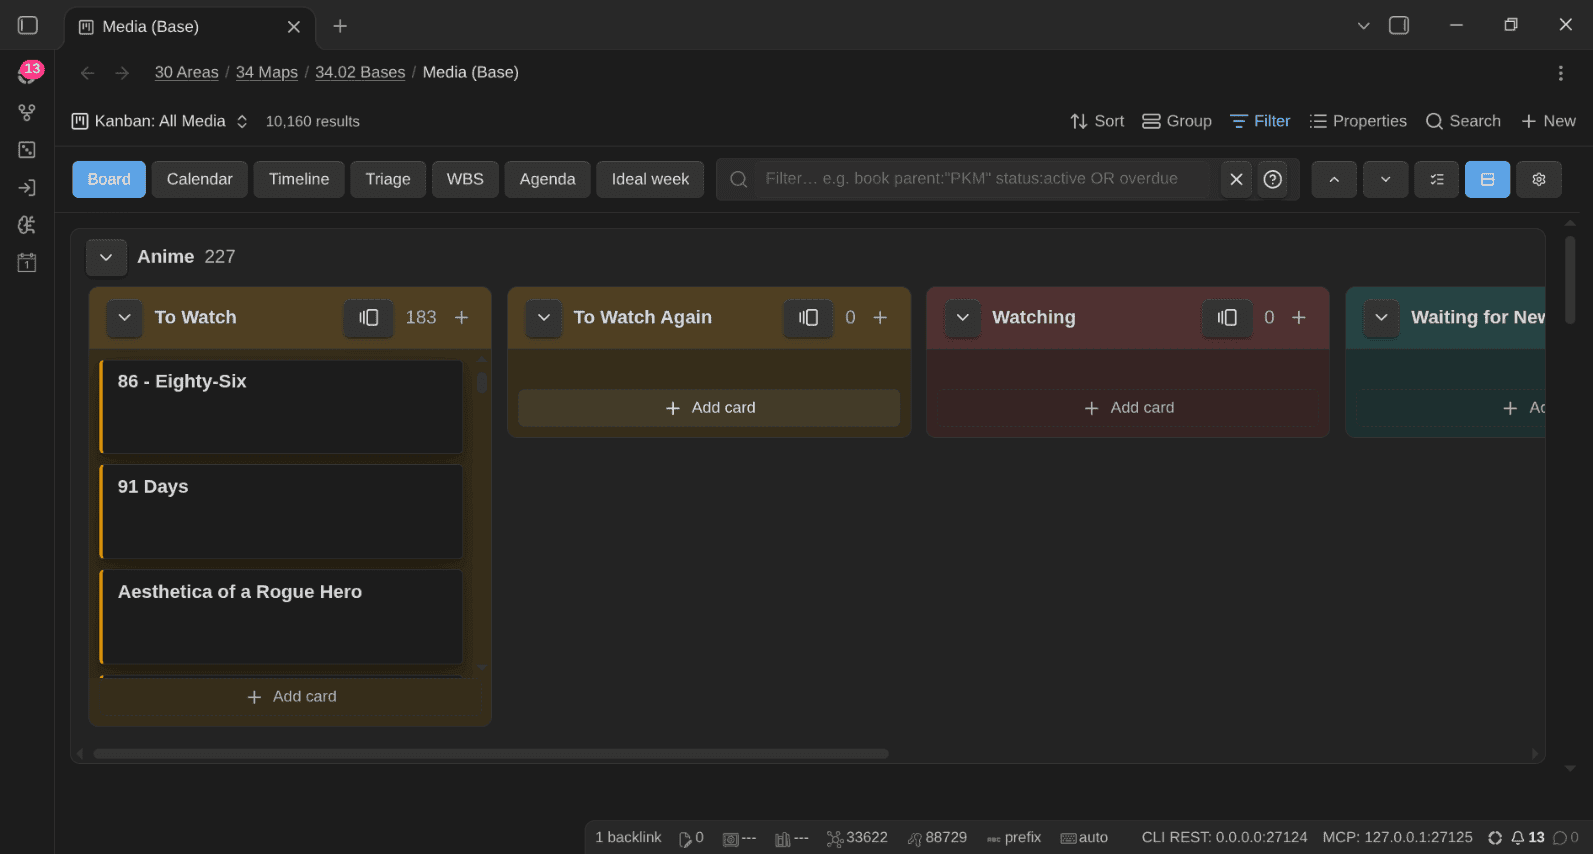Click the New button in the toolbar

point(1548,121)
